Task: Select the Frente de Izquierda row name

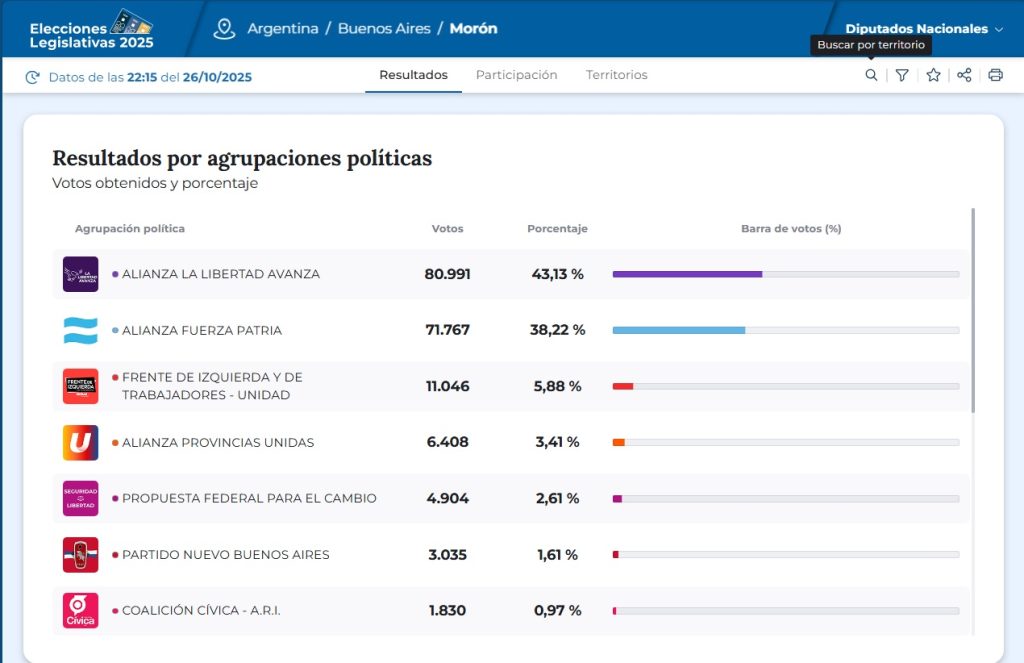Action: click(212, 386)
